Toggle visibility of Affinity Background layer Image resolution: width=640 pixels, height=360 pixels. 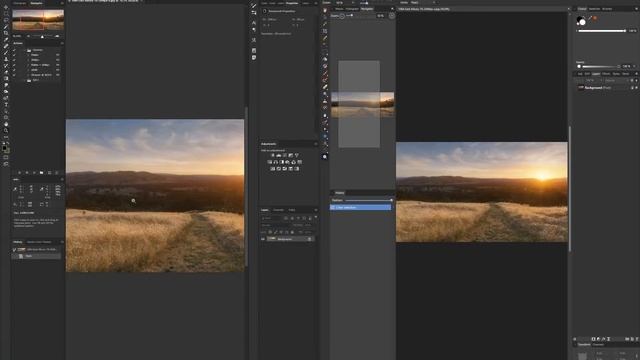tap(637, 88)
